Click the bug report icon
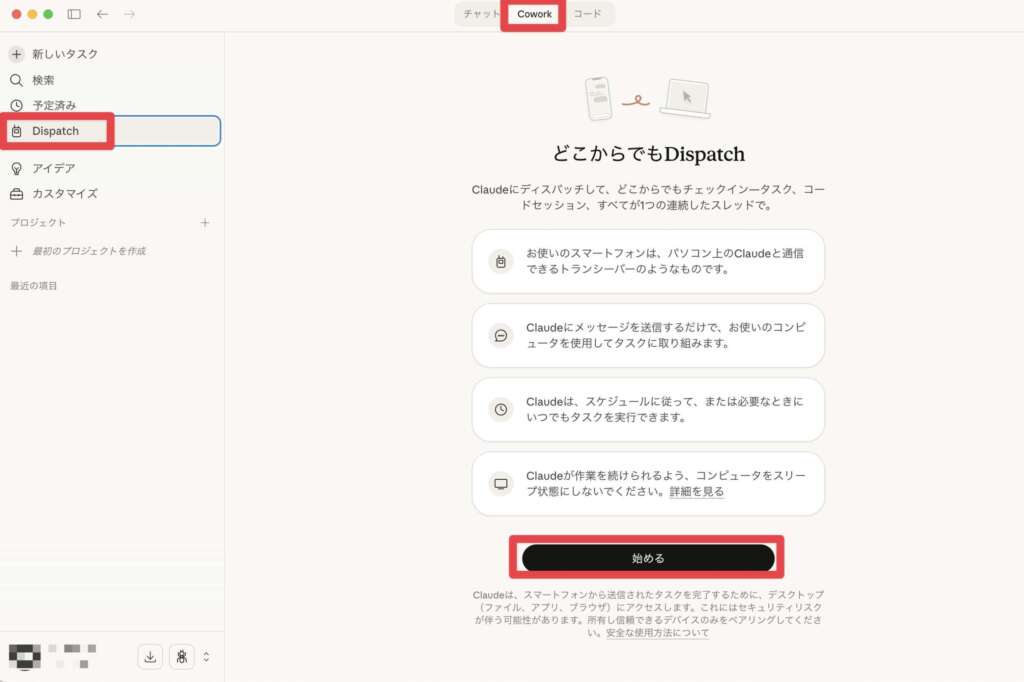The image size is (1024, 682). 182,657
